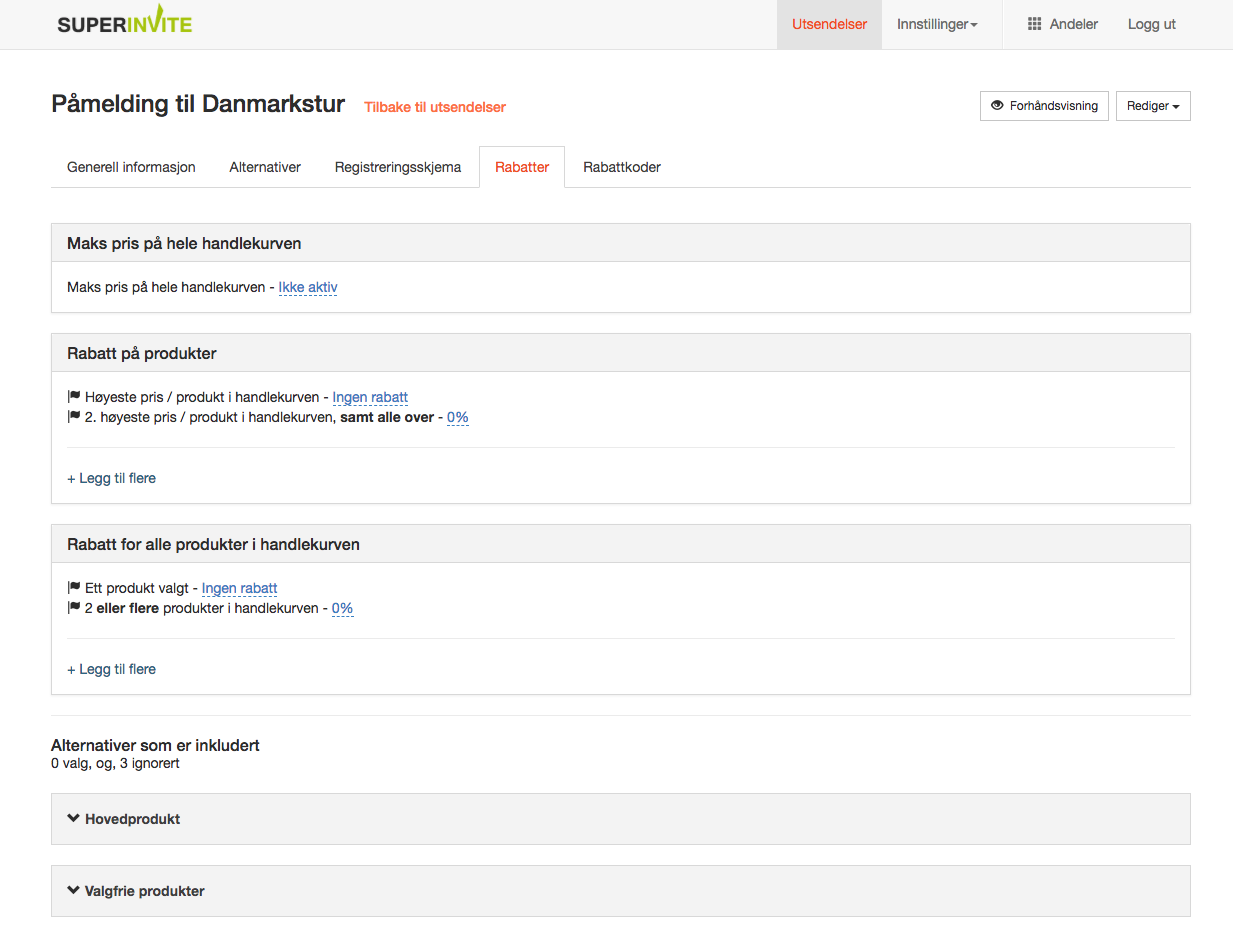The image size is (1233, 942).
Task: Click flag icon next to Høyeste pris row
Action: pos(74,397)
